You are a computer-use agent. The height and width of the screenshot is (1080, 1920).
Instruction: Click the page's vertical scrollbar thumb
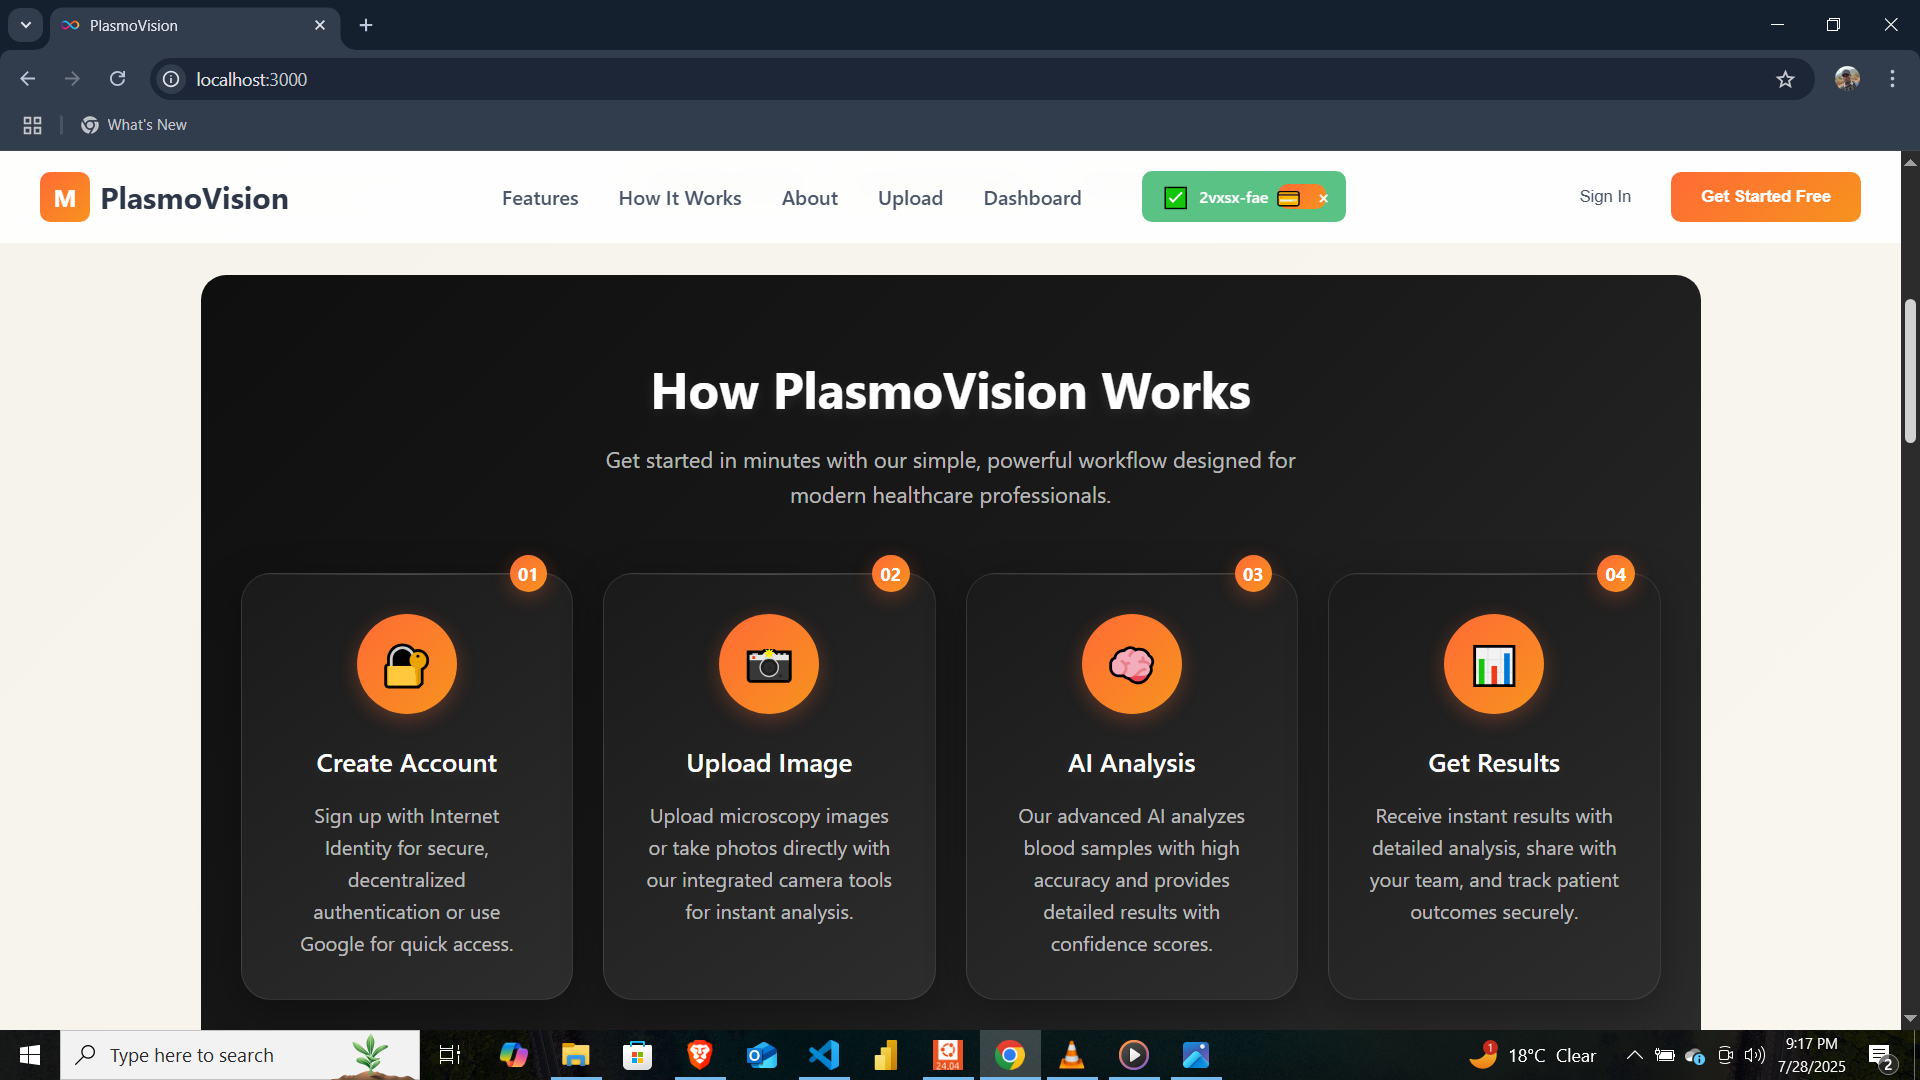click(1910, 370)
